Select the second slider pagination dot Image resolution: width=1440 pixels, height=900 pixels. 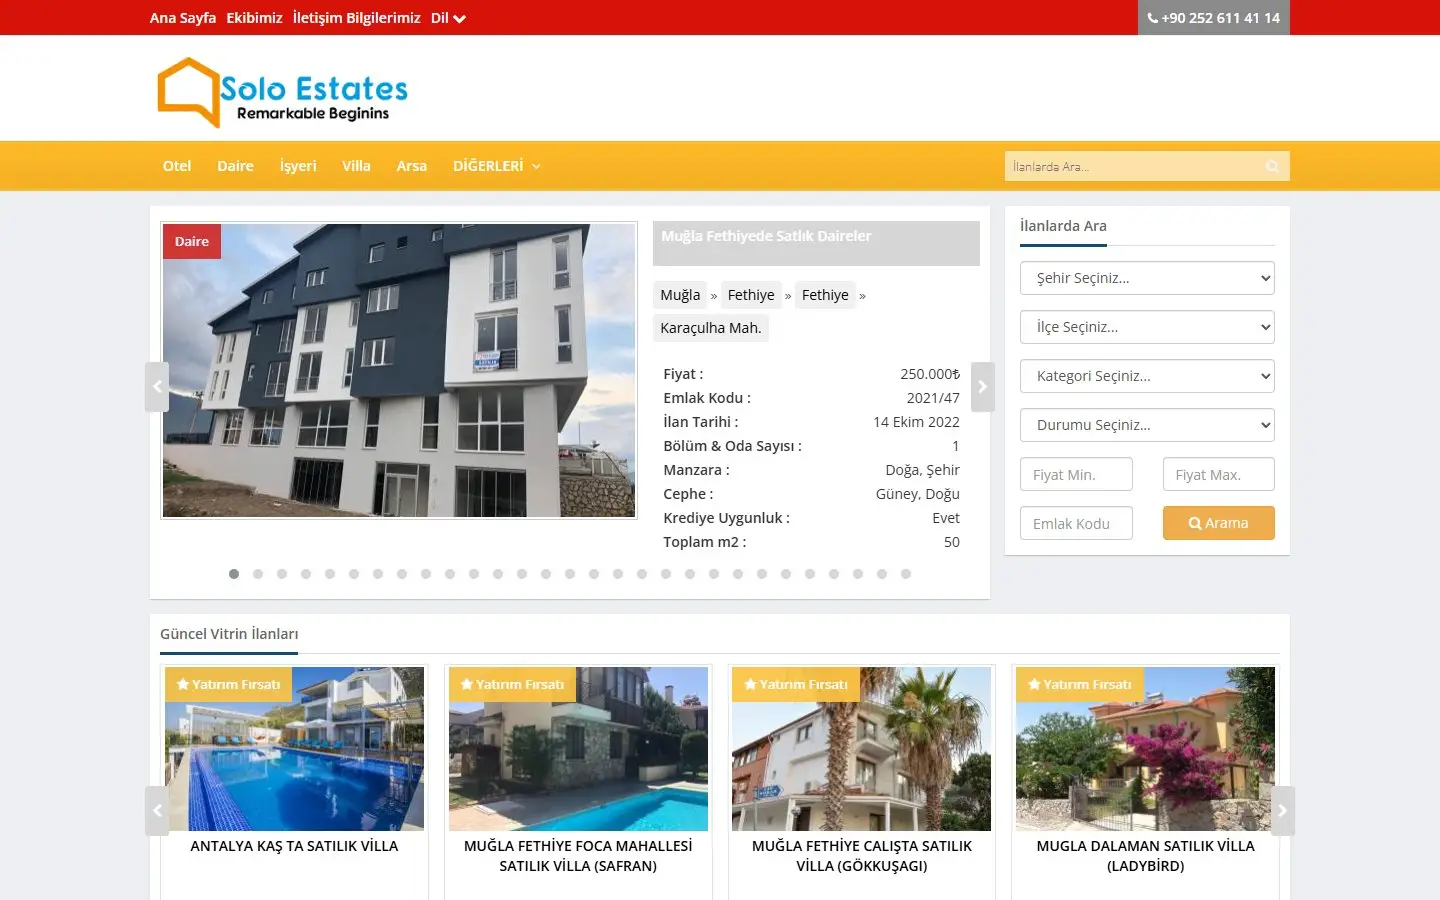click(258, 574)
